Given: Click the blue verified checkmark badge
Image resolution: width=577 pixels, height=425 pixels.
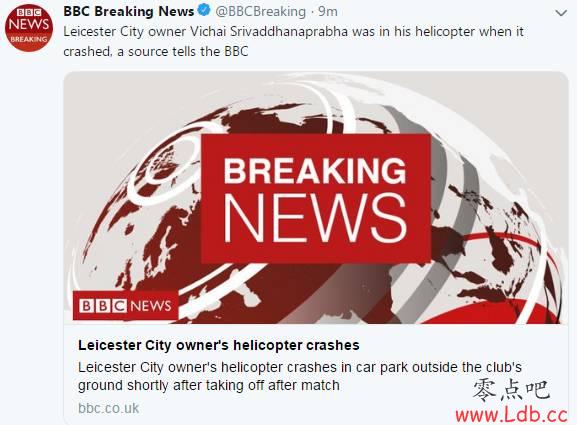Looking at the screenshot, I should click(x=204, y=11).
